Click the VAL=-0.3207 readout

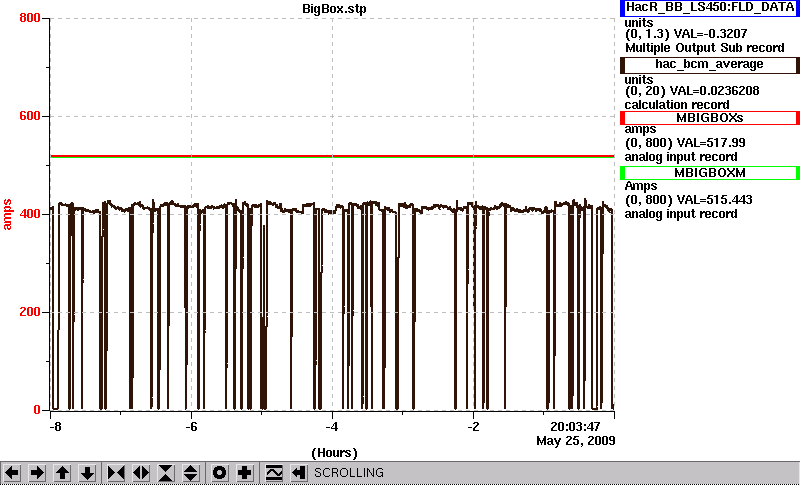(711, 34)
